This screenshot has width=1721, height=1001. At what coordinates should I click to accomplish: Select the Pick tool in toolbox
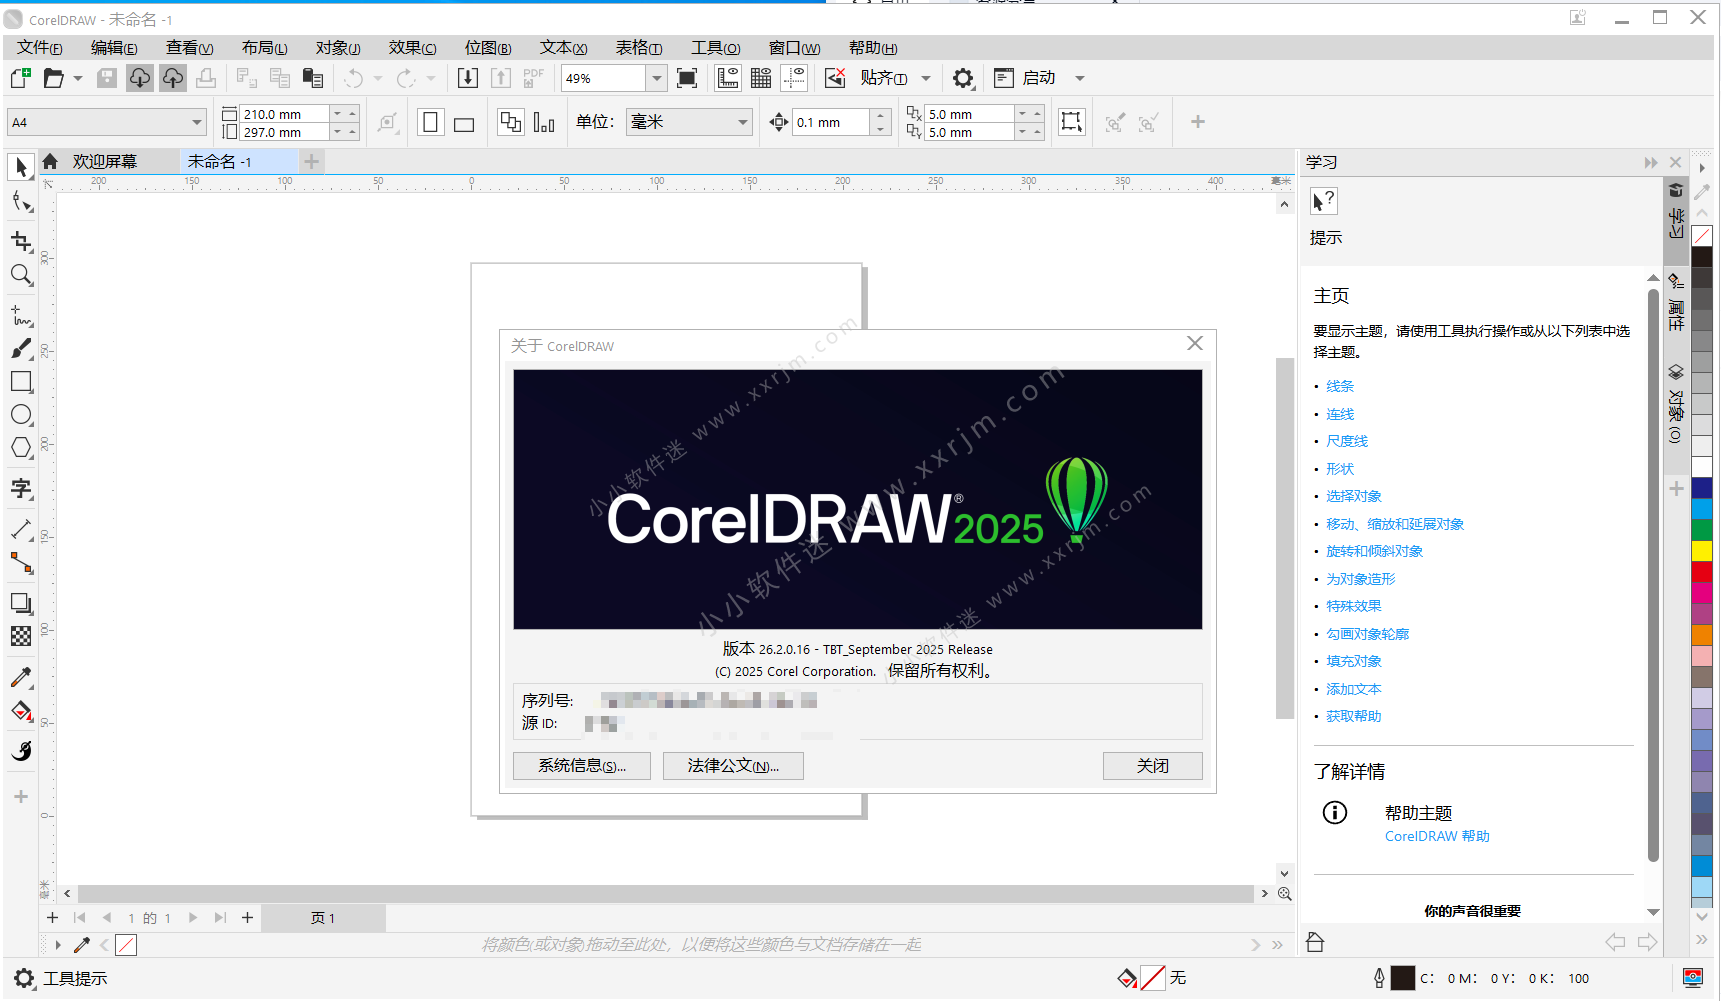[21, 167]
